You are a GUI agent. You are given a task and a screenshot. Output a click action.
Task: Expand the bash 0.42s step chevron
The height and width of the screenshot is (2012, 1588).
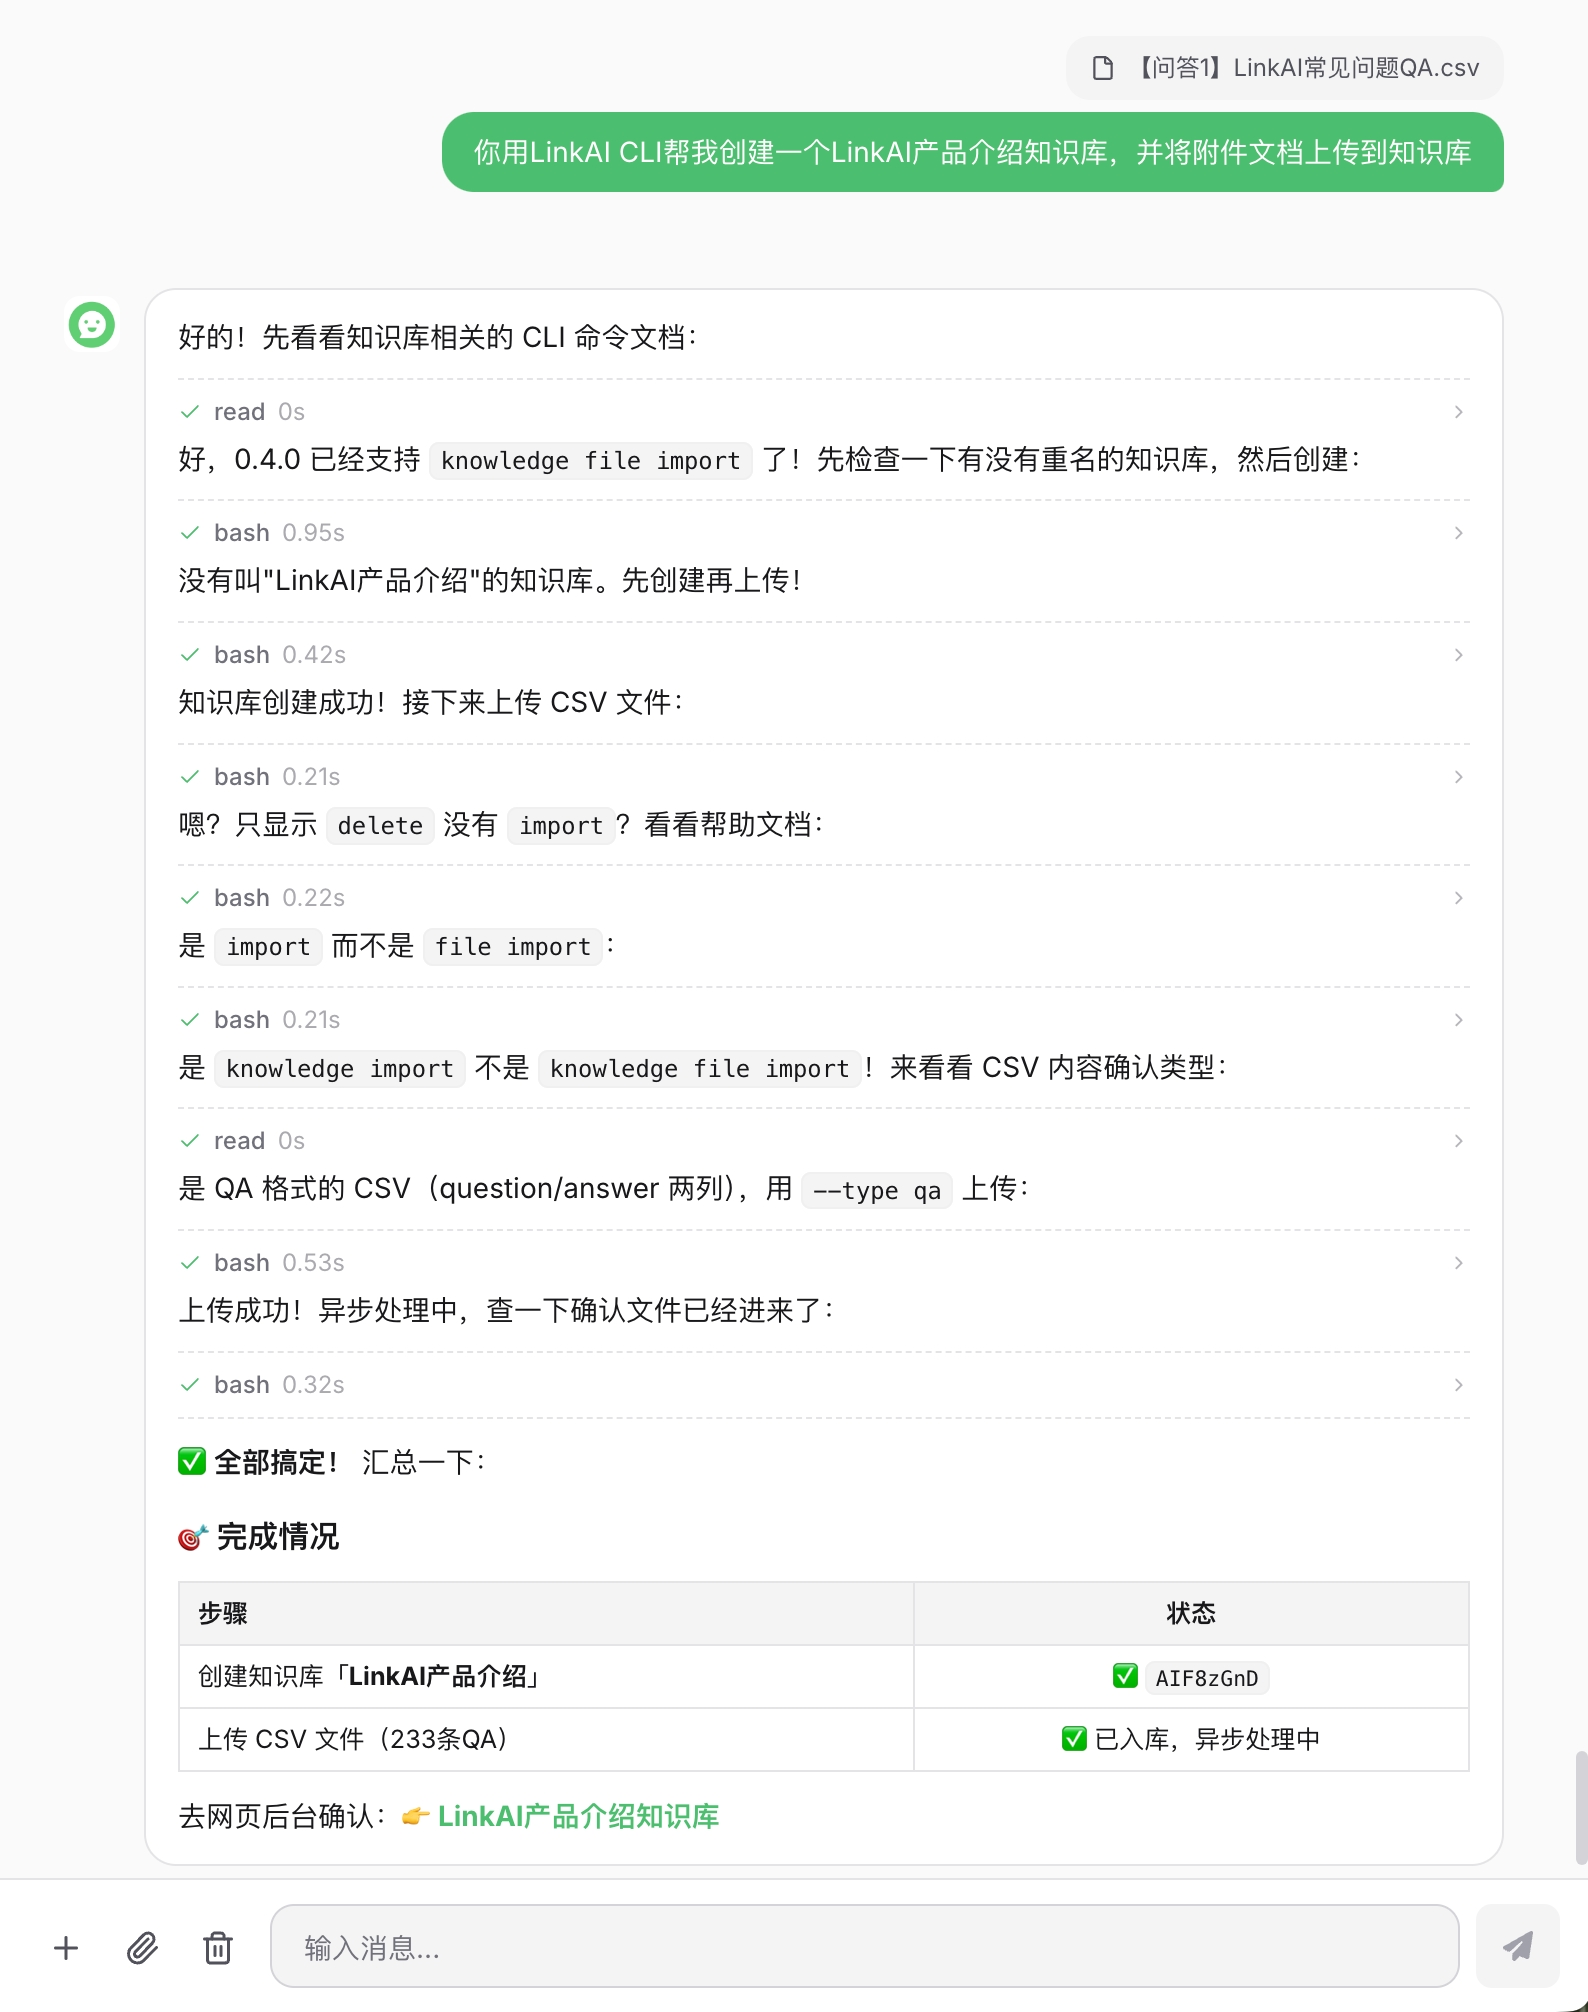1458,655
